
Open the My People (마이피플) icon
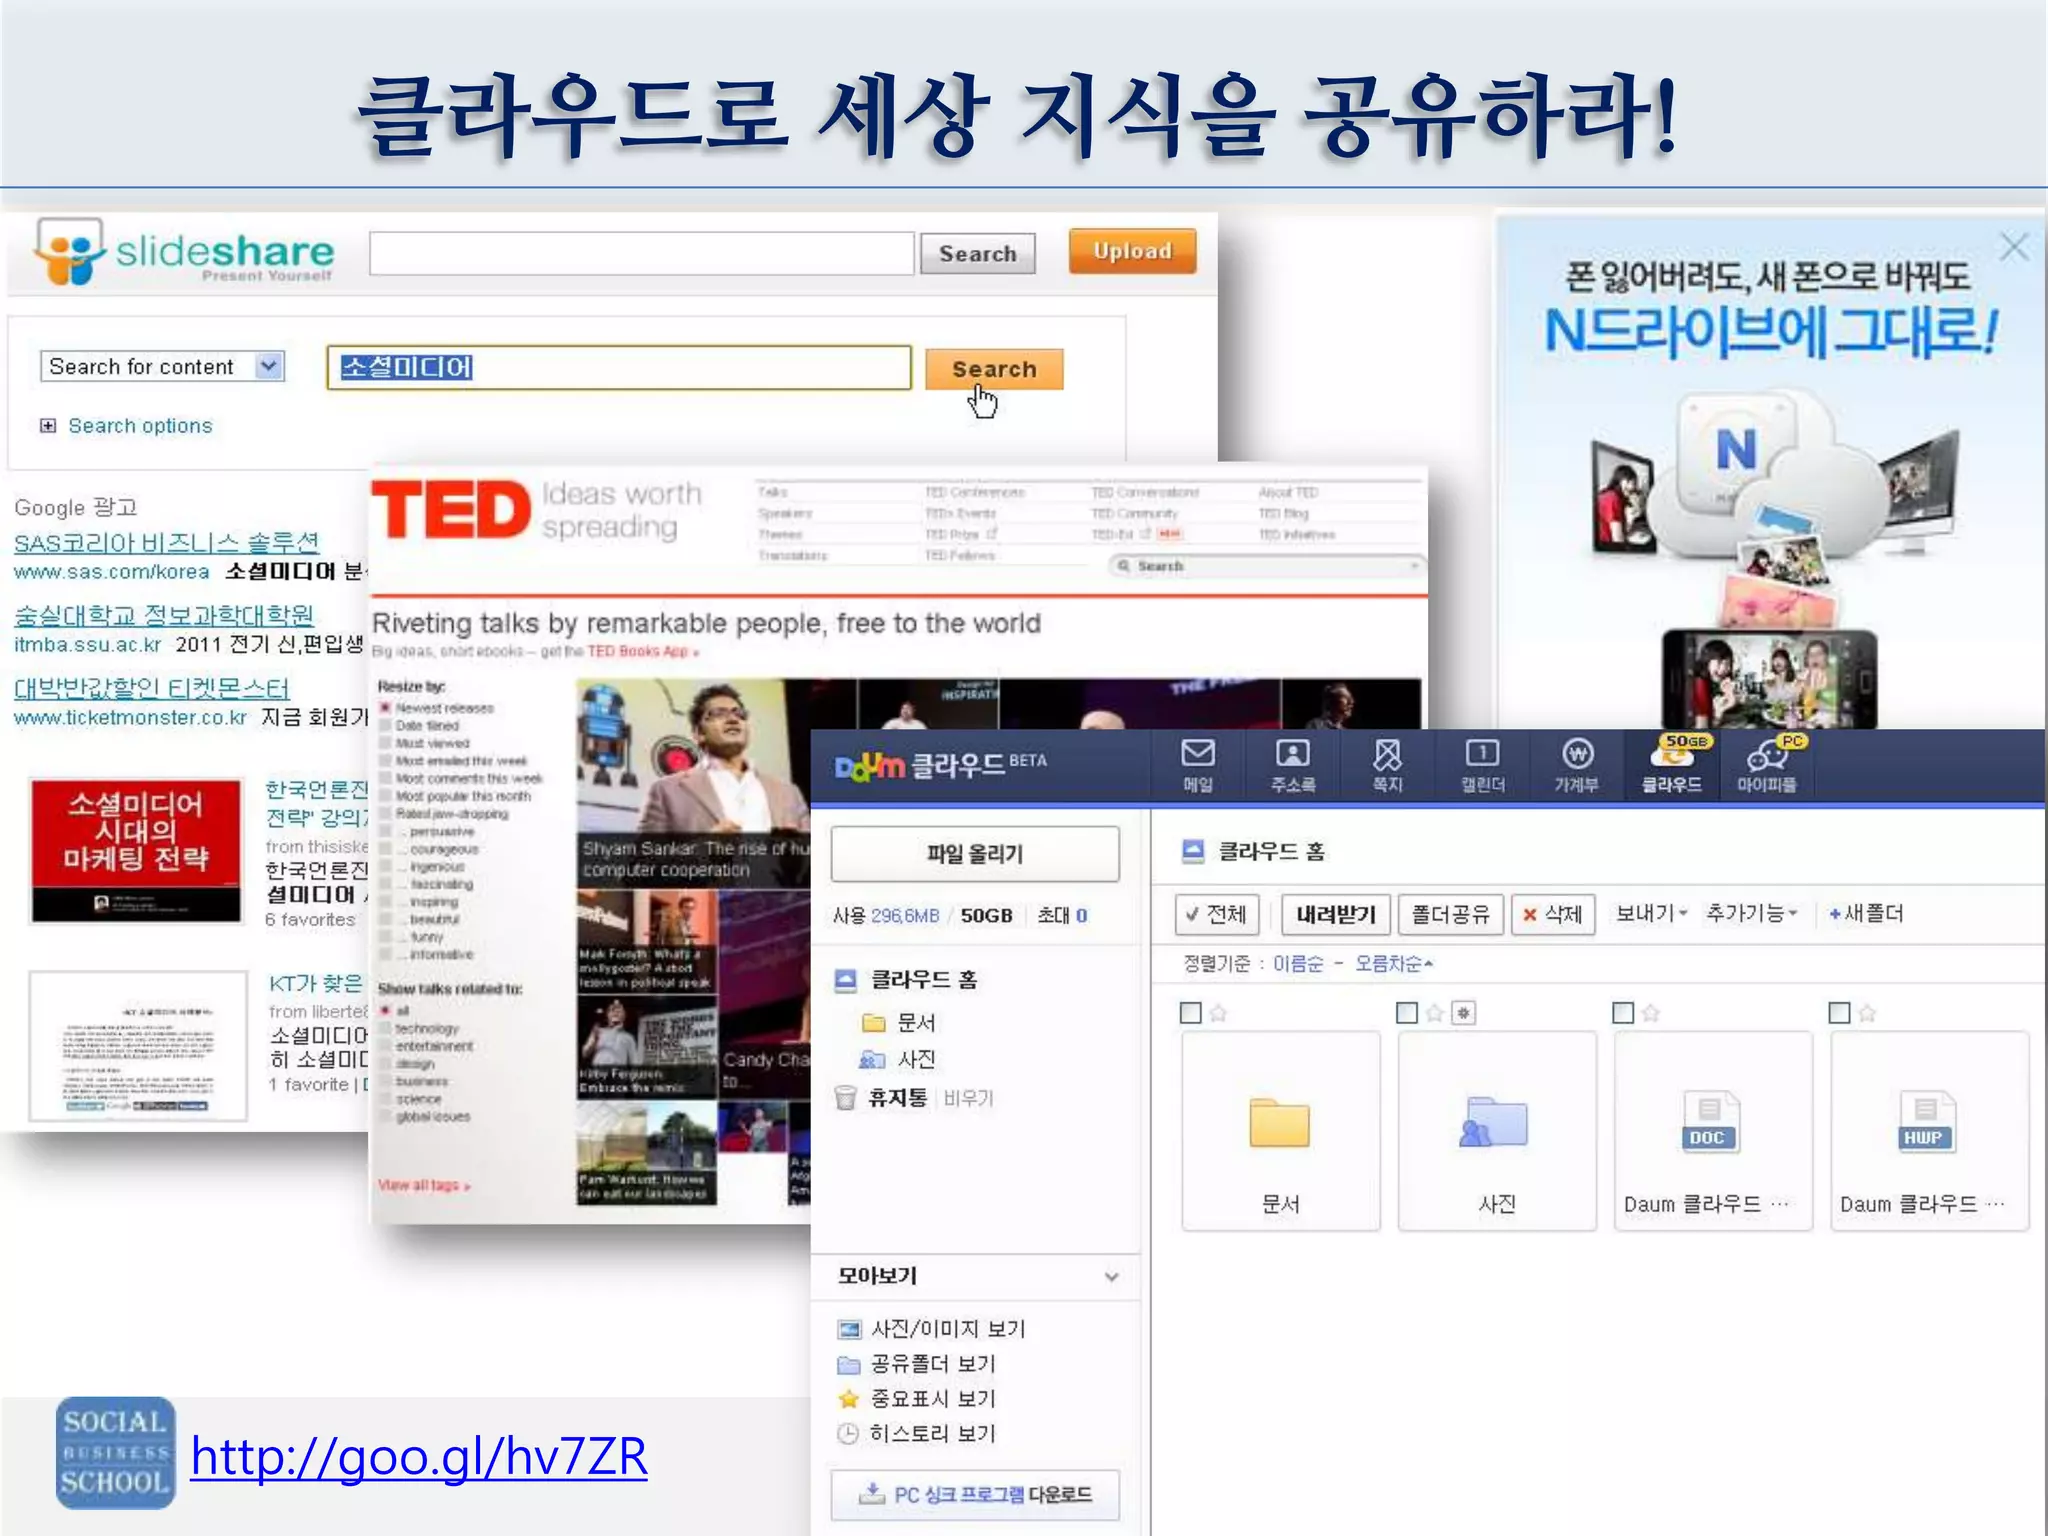[x=1767, y=765]
